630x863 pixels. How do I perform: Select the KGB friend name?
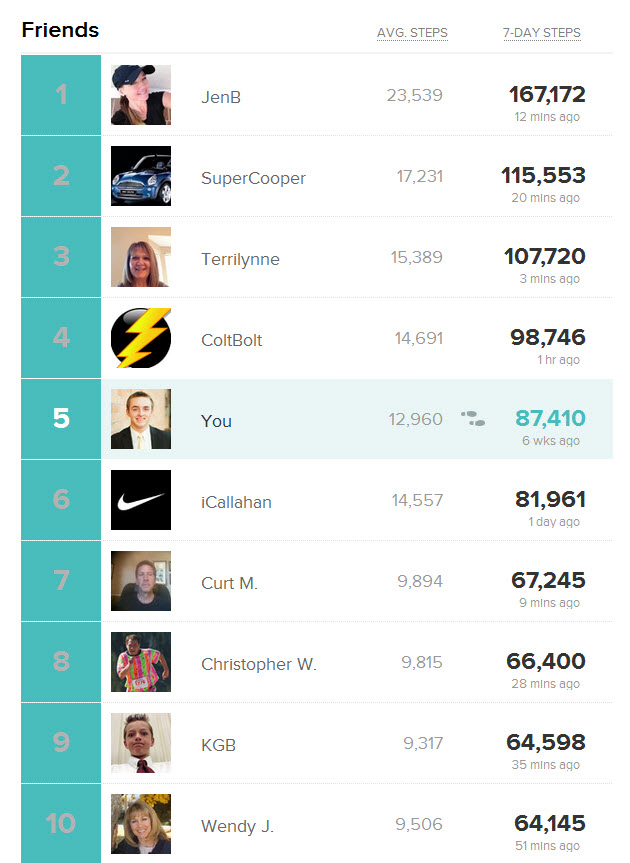[x=218, y=745]
